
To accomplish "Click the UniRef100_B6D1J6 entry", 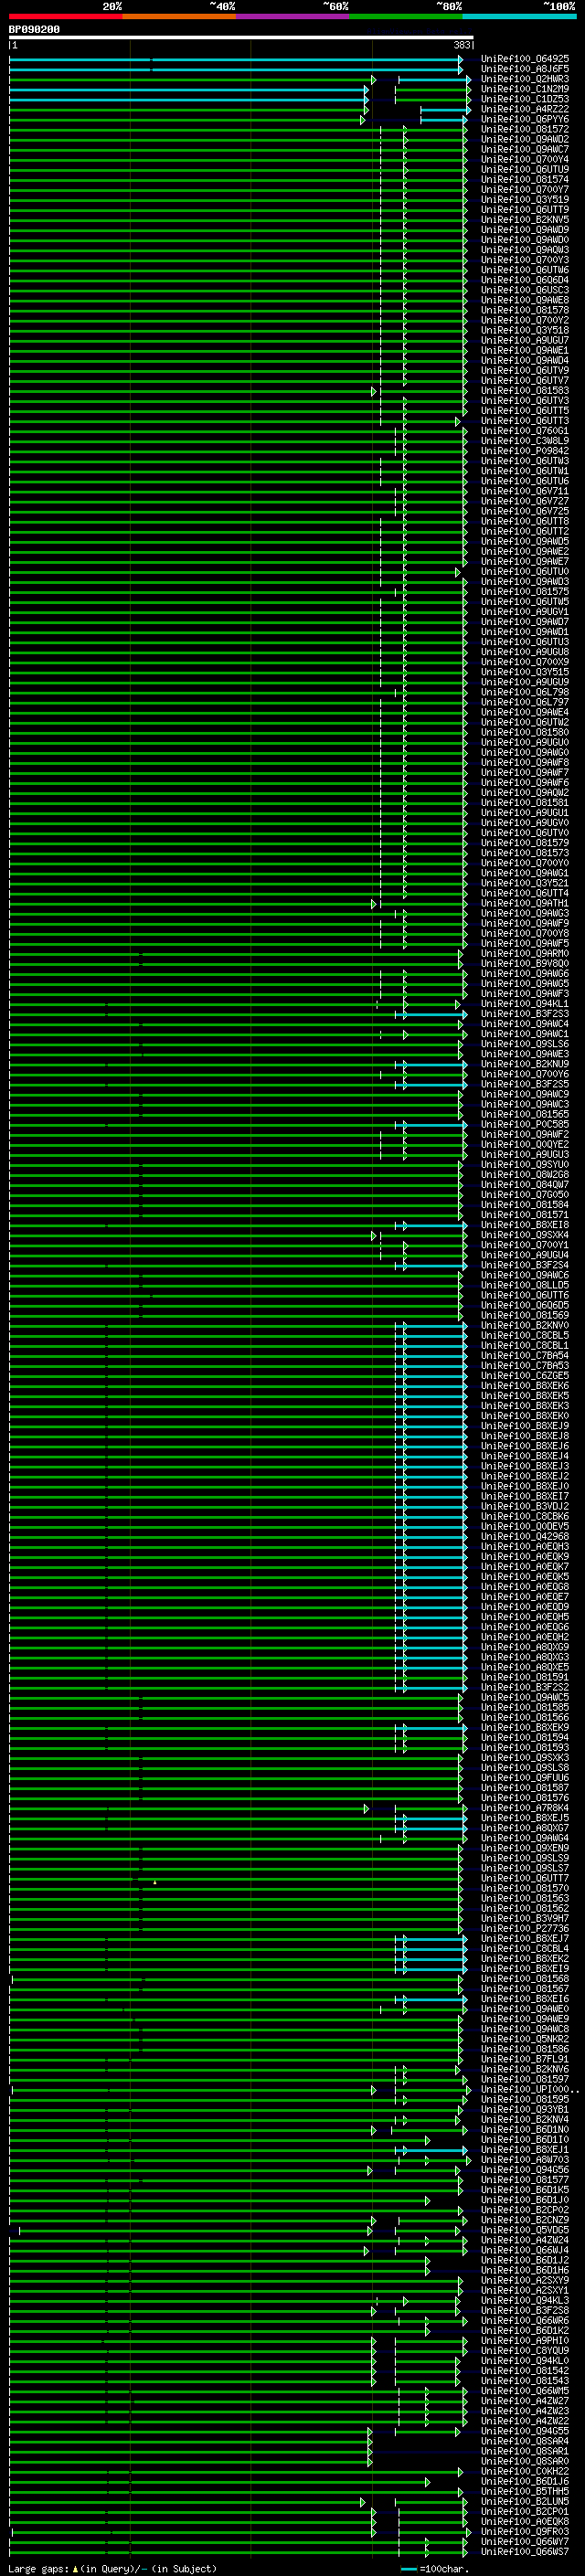I will click(525, 2481).
